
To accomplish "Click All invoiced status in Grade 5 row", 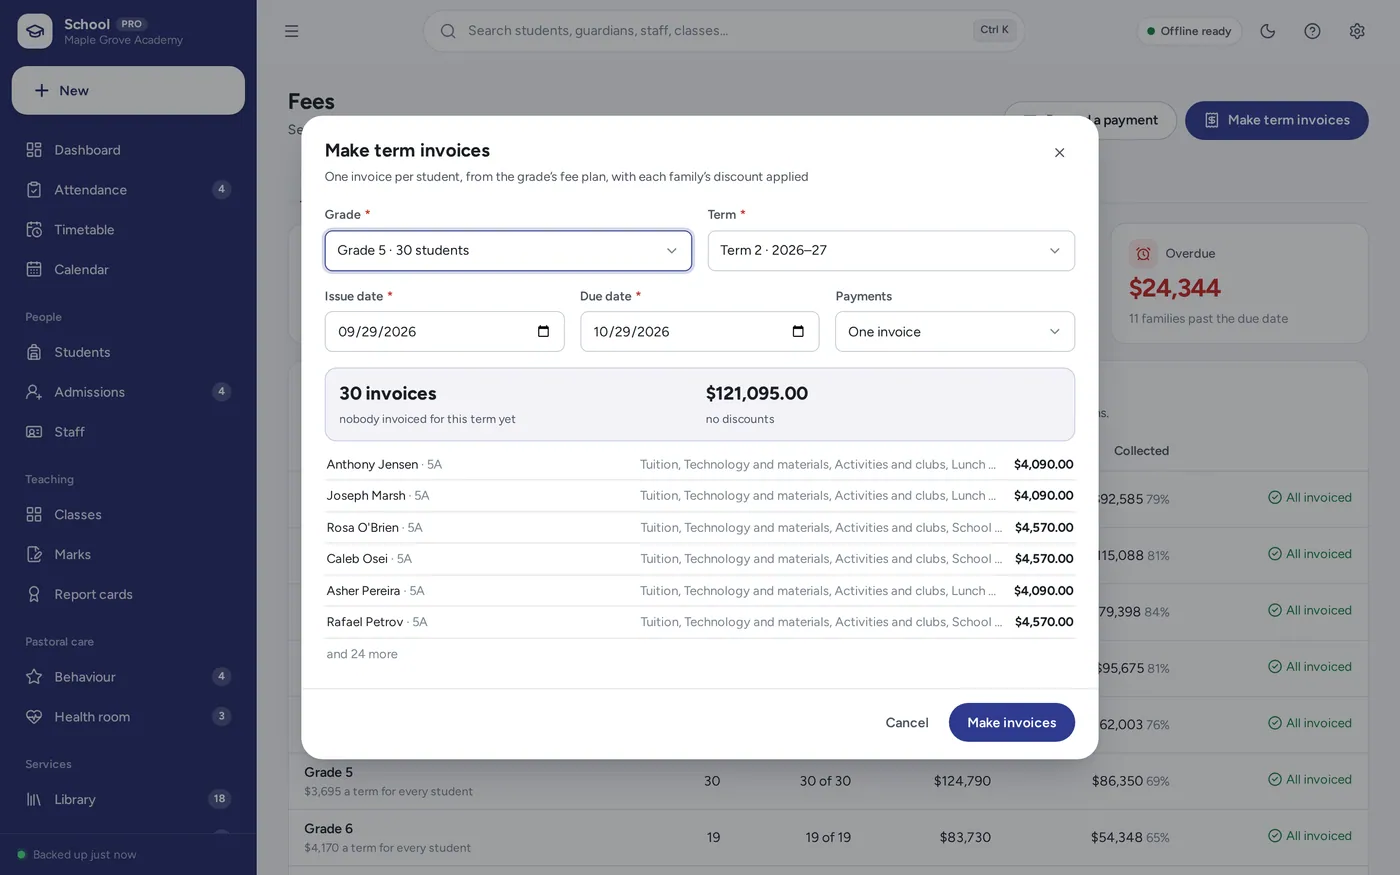I will (1309, 780).
